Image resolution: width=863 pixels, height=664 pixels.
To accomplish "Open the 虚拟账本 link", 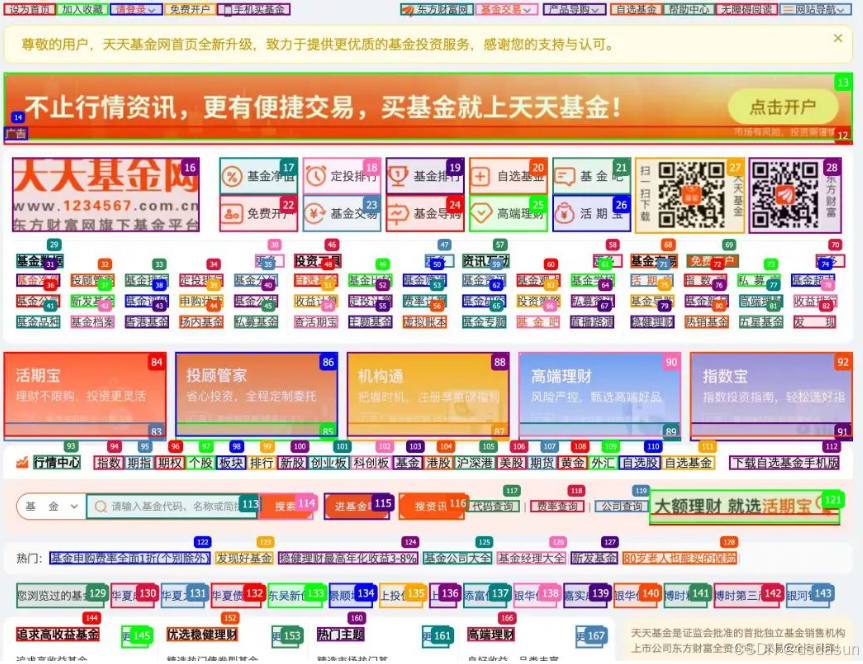I will [x=424, y=322].
